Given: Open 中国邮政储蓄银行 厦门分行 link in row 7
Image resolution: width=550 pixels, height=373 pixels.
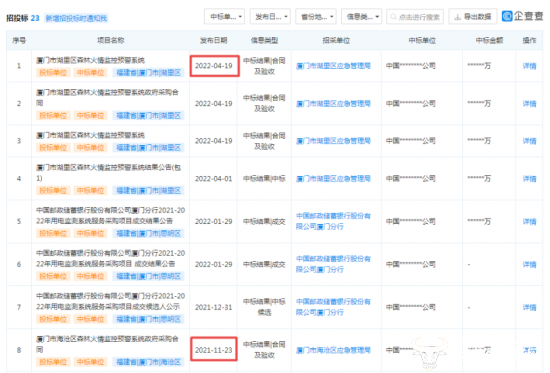Looking at the screenshot, I should click(x=333, y=307).
